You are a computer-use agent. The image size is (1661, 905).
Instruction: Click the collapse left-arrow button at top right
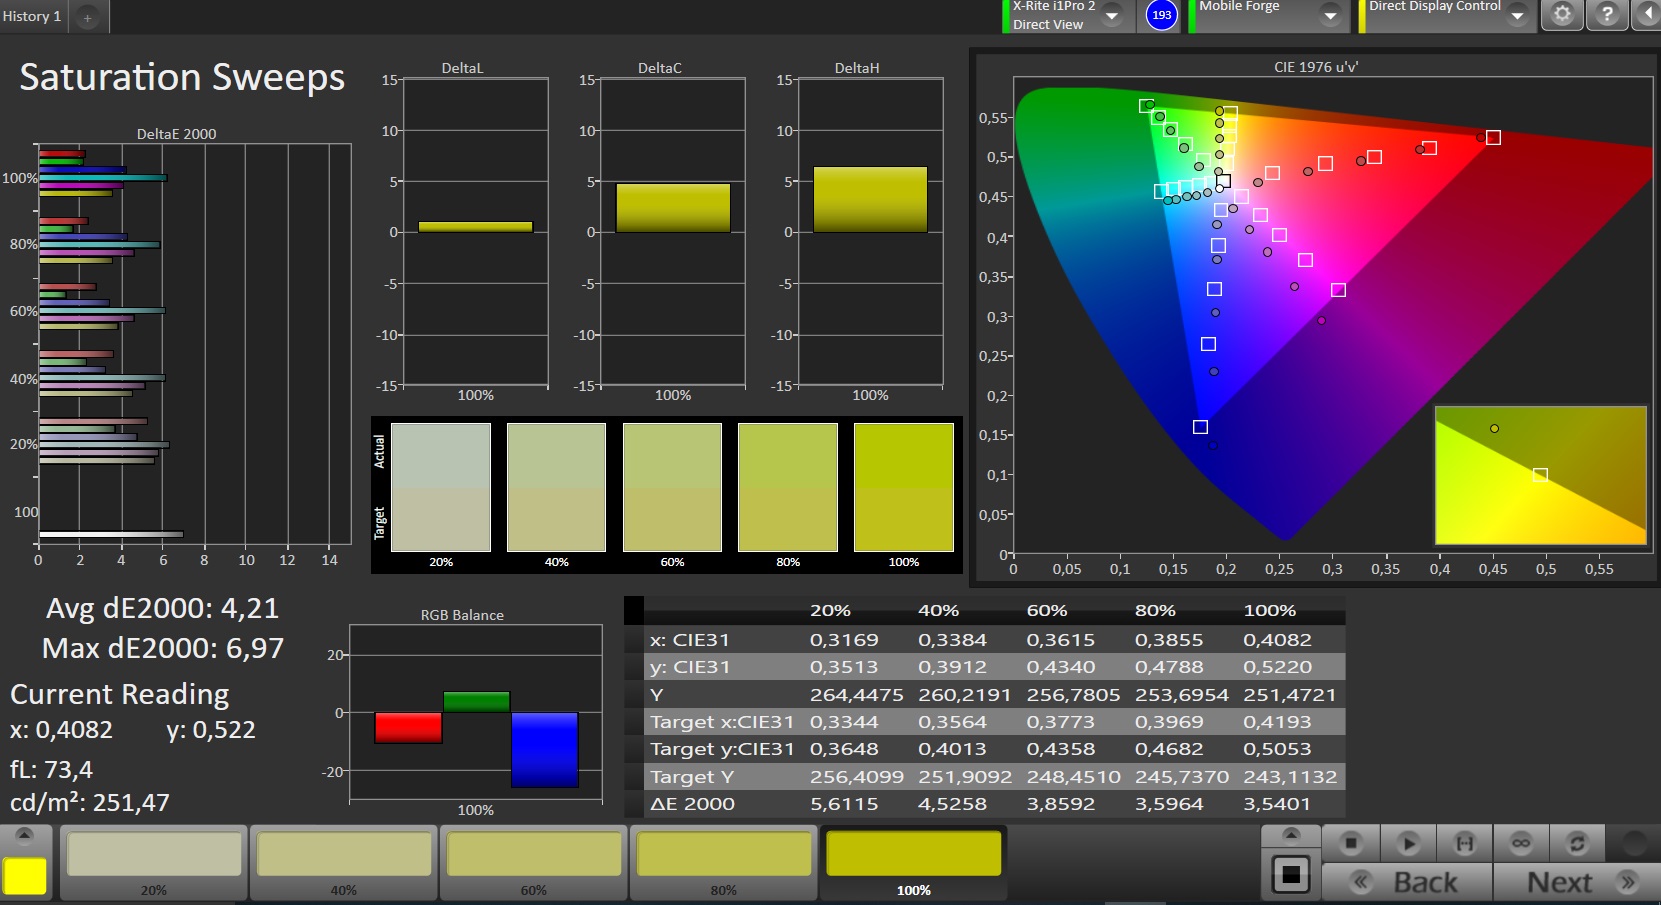[x=1647, y=14]
